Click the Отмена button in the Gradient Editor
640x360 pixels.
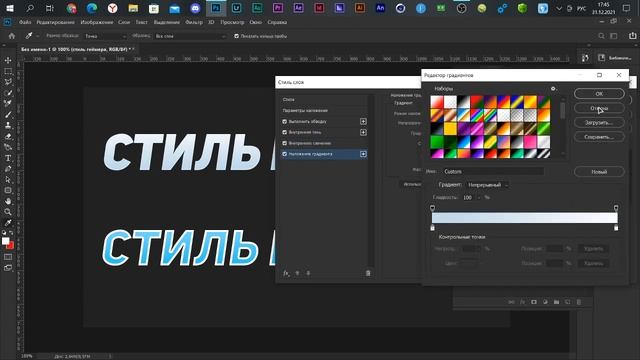click(599, 108)
